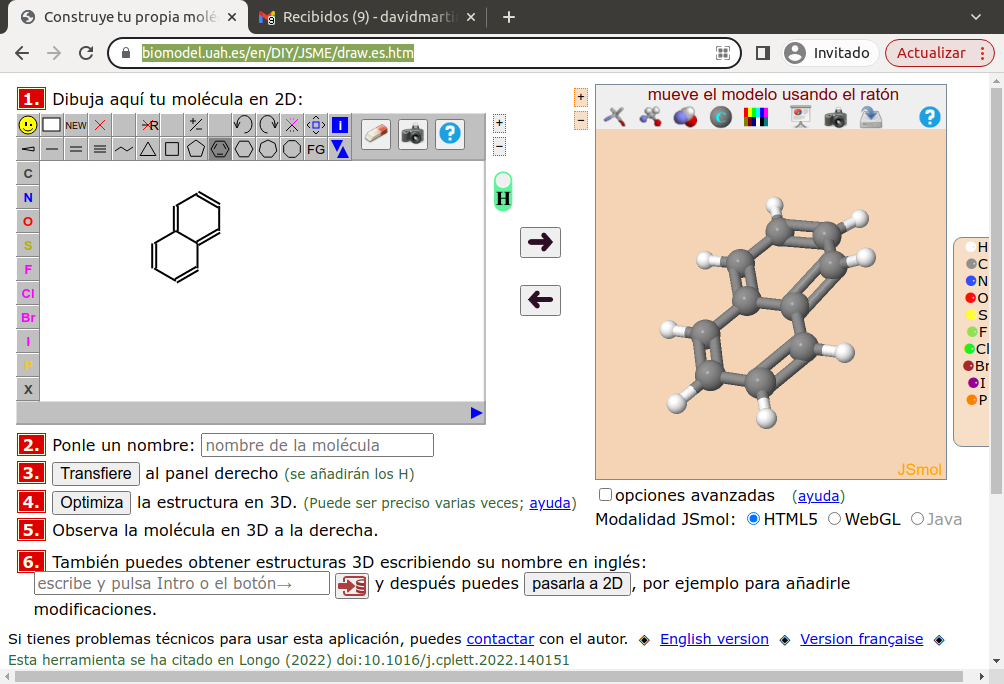
Task: Pick the red Oxygen color swatch
Action: [971, 298]
